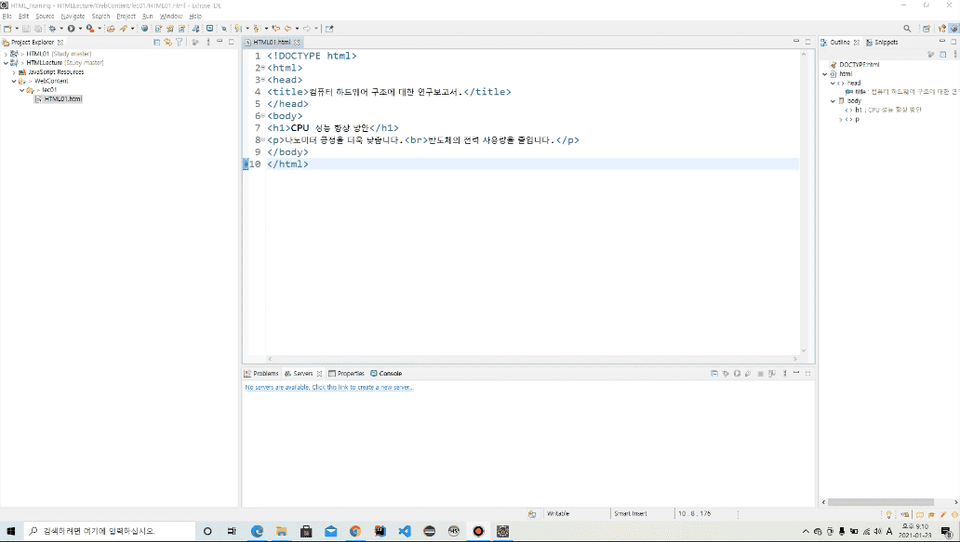The height and width of the screenshot is (542, 960).
Task: Collapse the WebContent folder
Action: coord(14,81)
